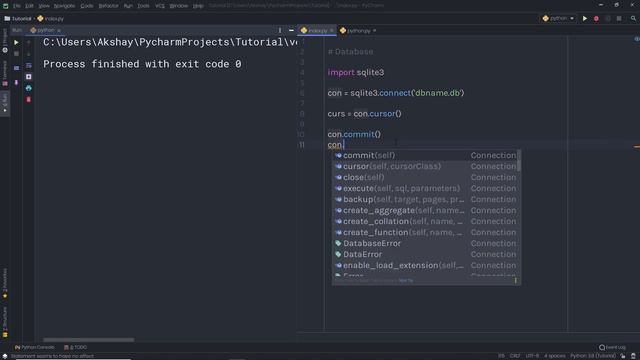The width and height of the screenshot is (640, 360).
Task: Click the curs = con.cursor() line
Action: tap(364, 114)
